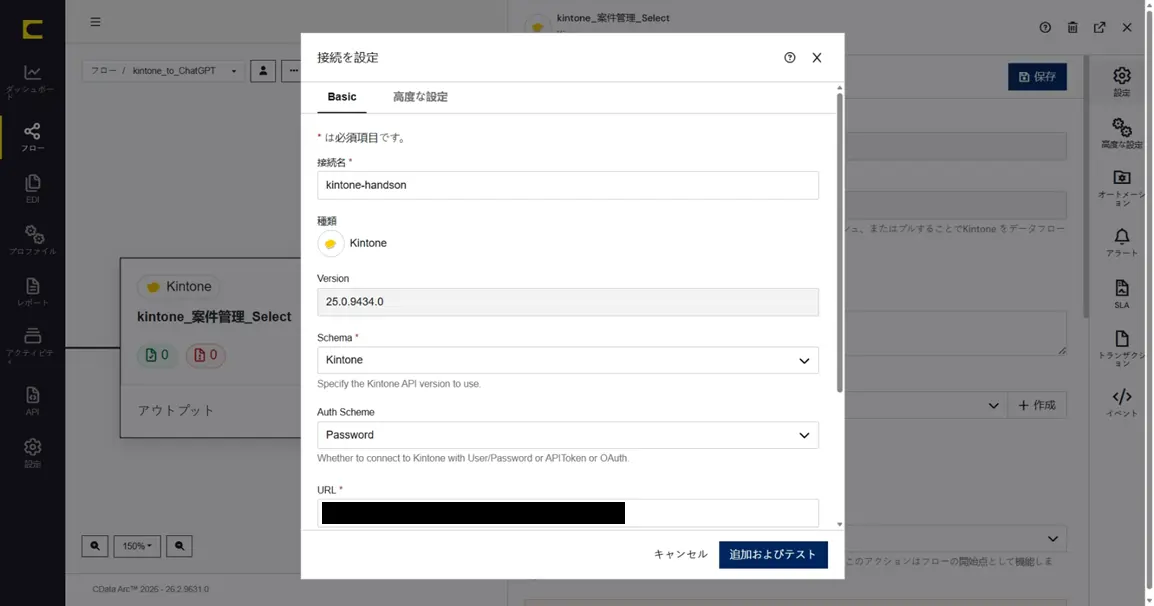The height and width of the screenshot is (606, 1154).
Task: Click the ellipsis button beside user icon
Action: [x=293, y=71]
